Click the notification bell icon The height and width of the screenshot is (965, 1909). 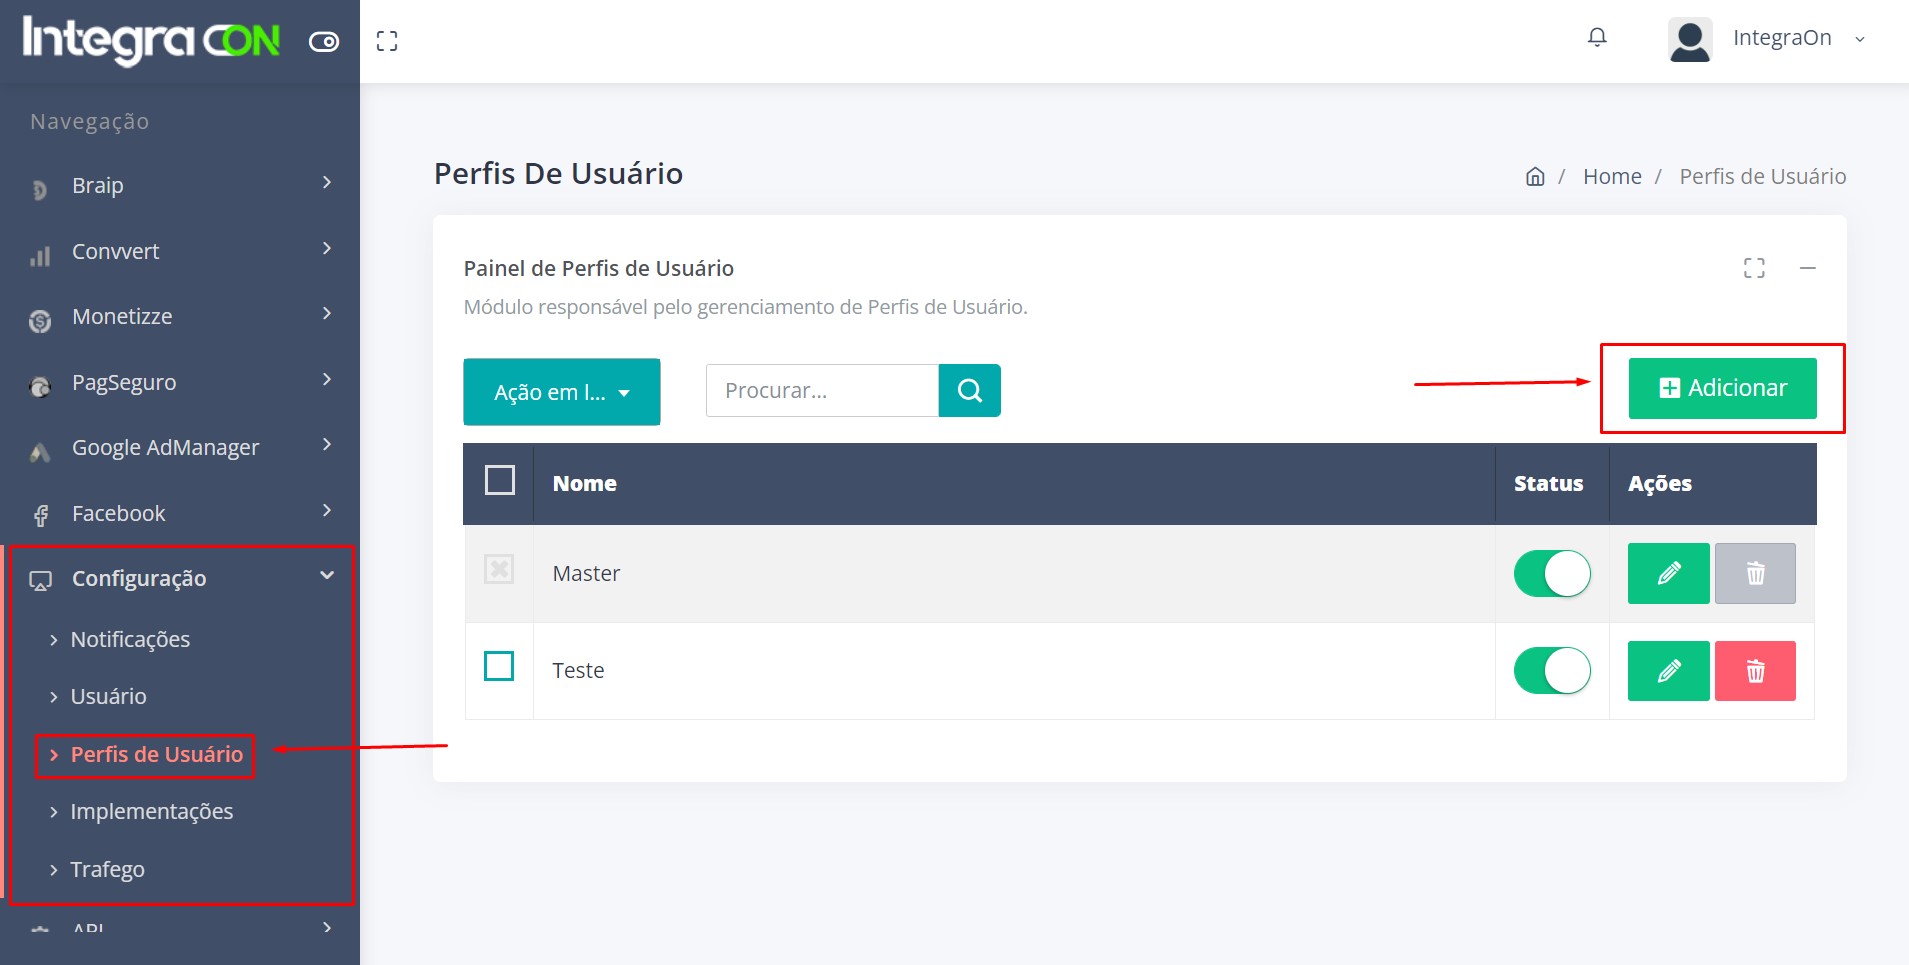1597,38
